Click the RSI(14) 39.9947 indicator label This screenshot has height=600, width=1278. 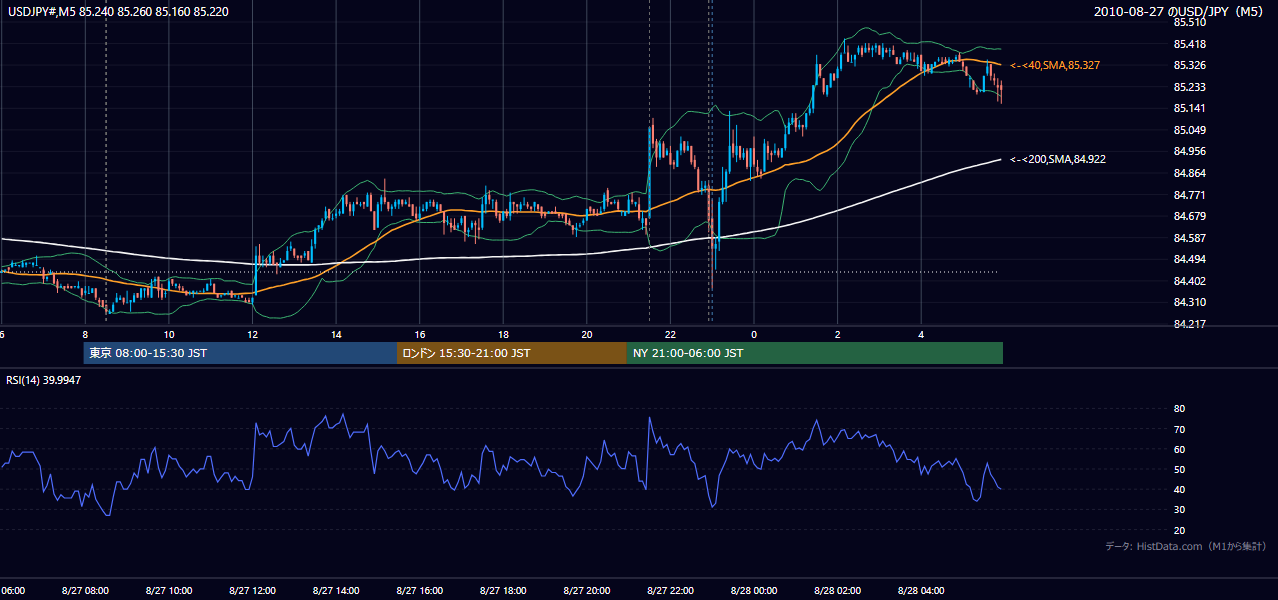pyautogui.click(x=44, y=380)
